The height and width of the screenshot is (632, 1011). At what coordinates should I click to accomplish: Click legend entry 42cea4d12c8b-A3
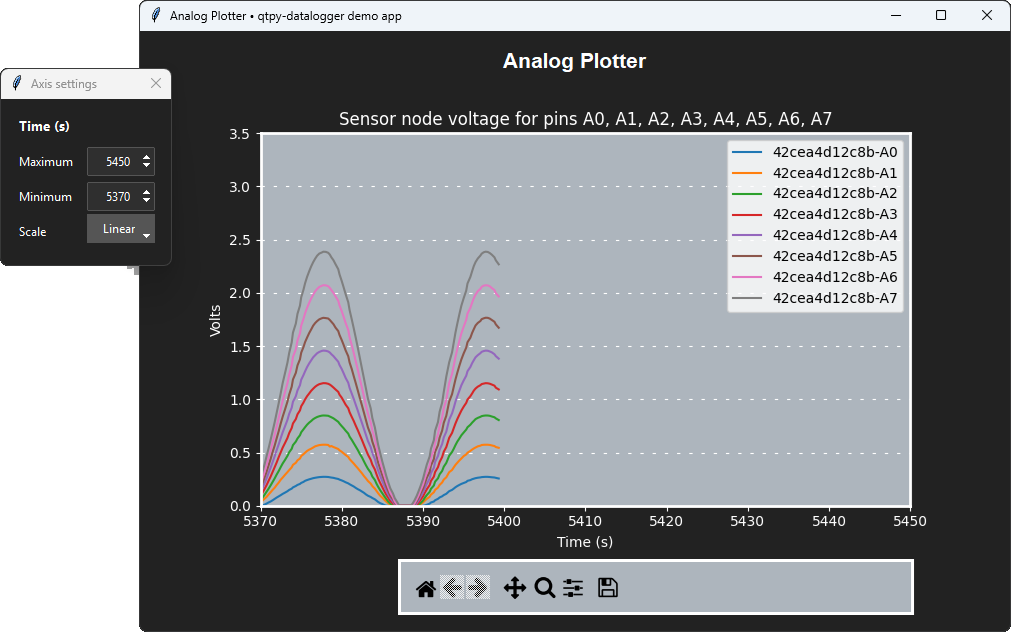[x=814, y=214]
